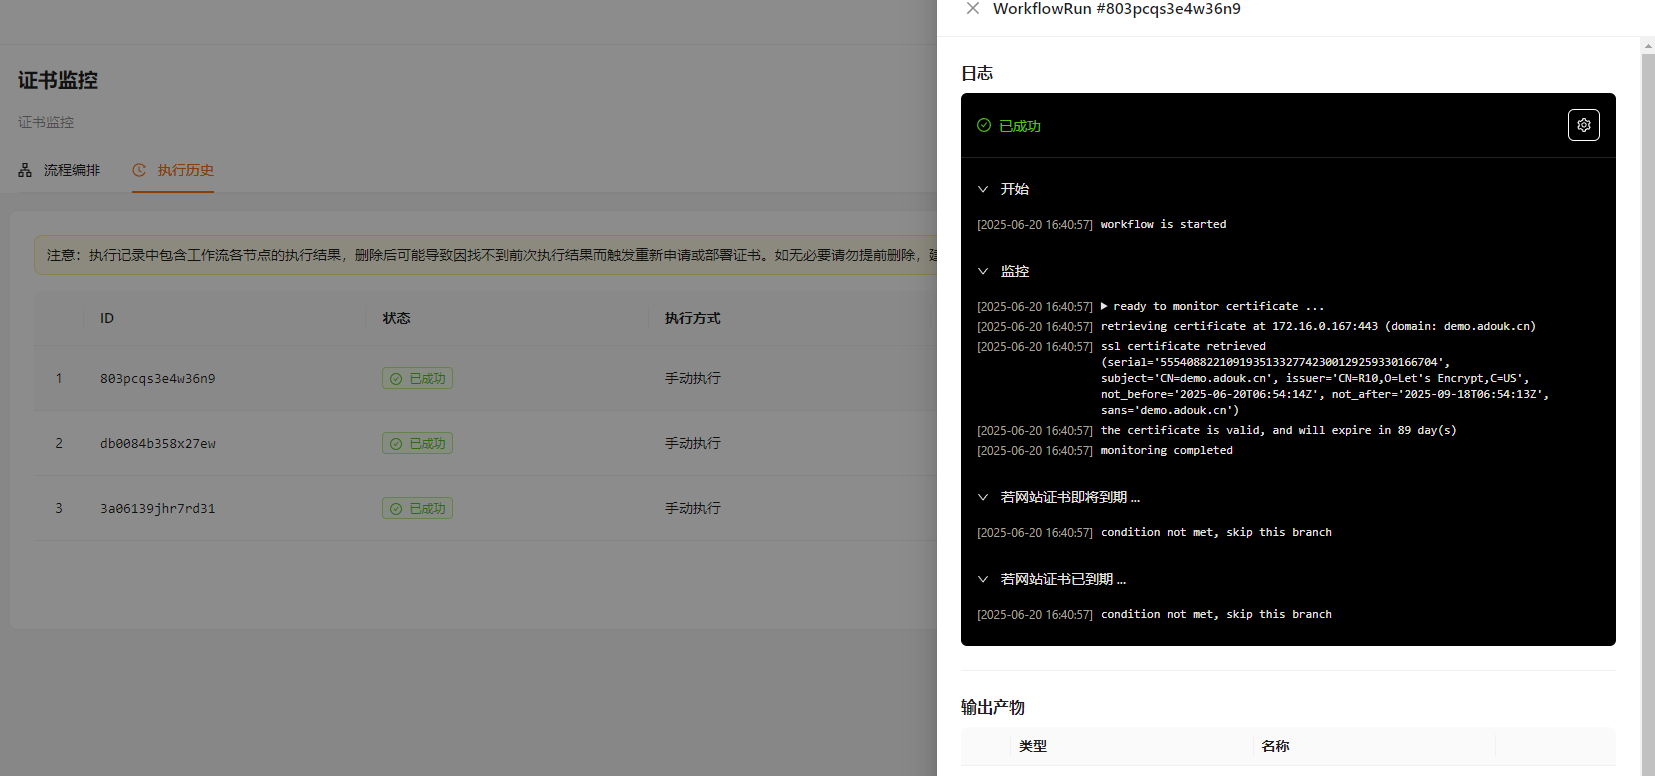1655x776 pixels.
Task: Collapse the 若网站证书即将到期 log section
Action: (983, 497)
